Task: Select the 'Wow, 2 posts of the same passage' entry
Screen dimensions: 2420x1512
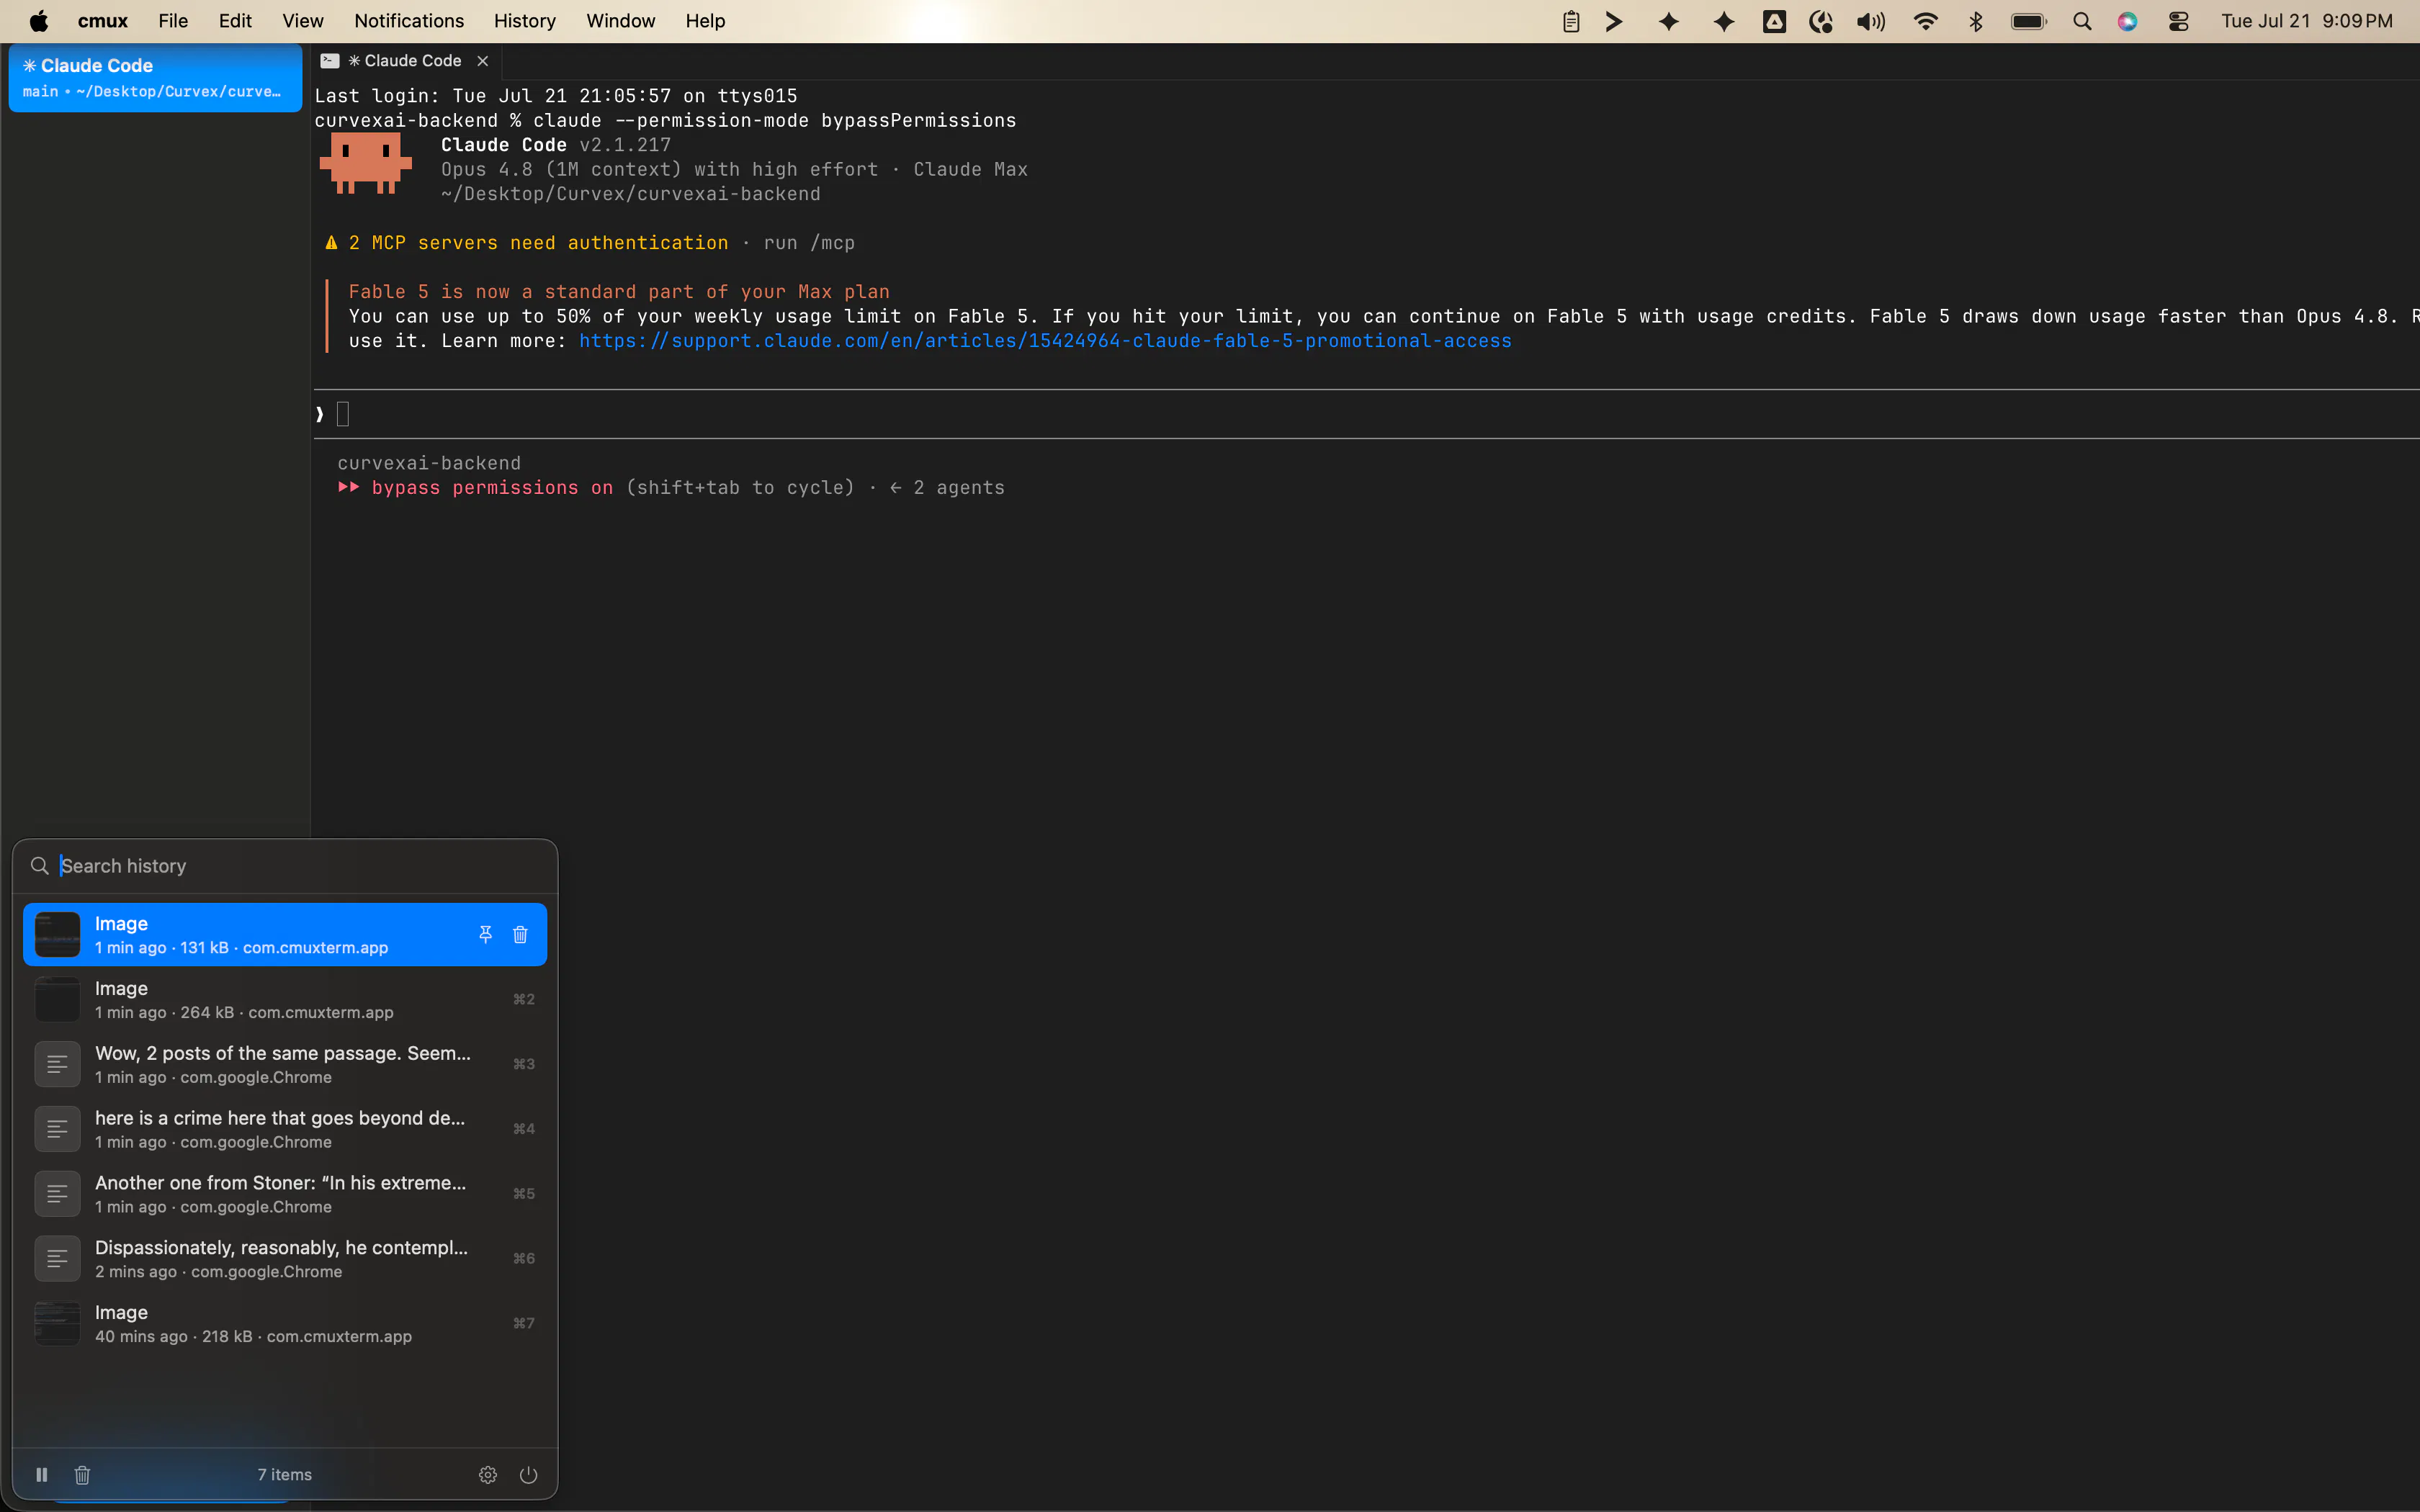Action: pos(285,1064)
